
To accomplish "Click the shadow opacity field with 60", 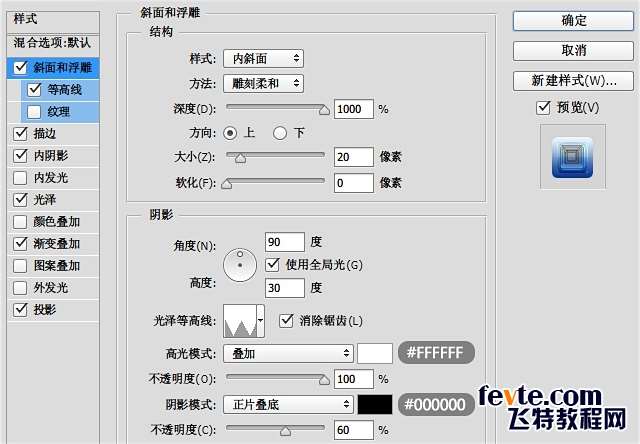I will [353, 430].
